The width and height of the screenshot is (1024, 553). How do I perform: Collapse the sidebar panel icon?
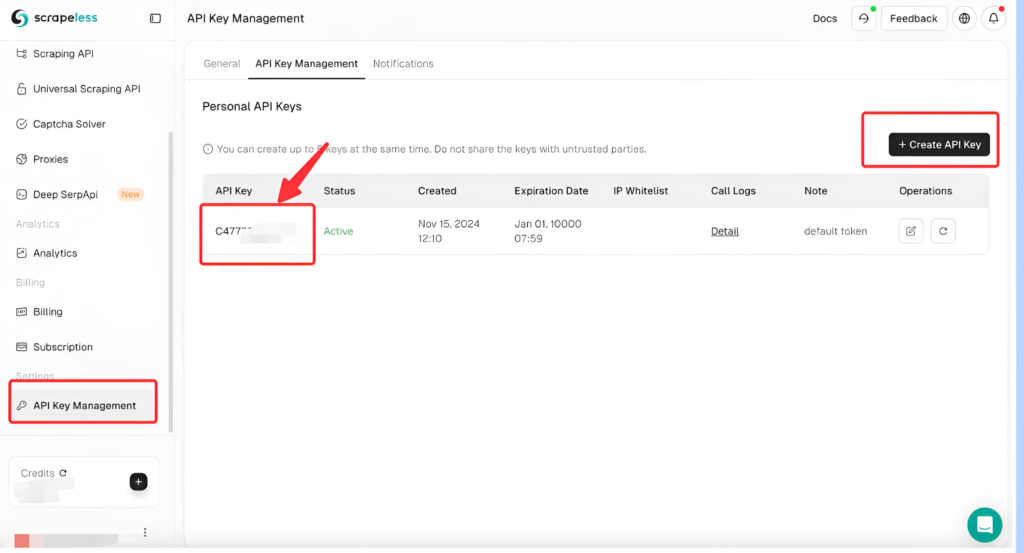tap(155, 18)
